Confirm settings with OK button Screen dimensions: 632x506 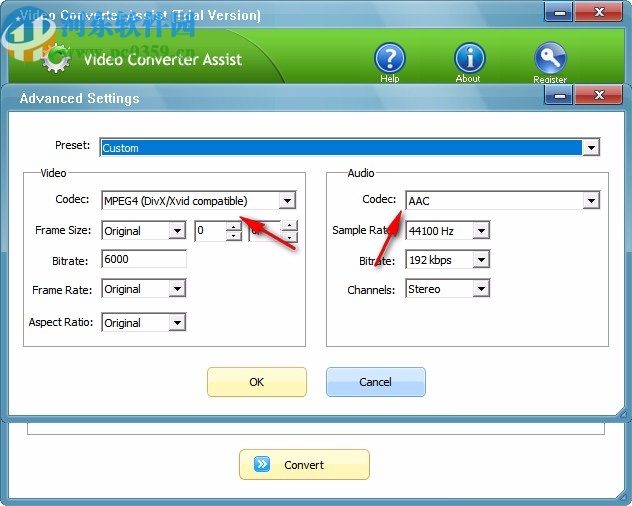tap(257, 382)
